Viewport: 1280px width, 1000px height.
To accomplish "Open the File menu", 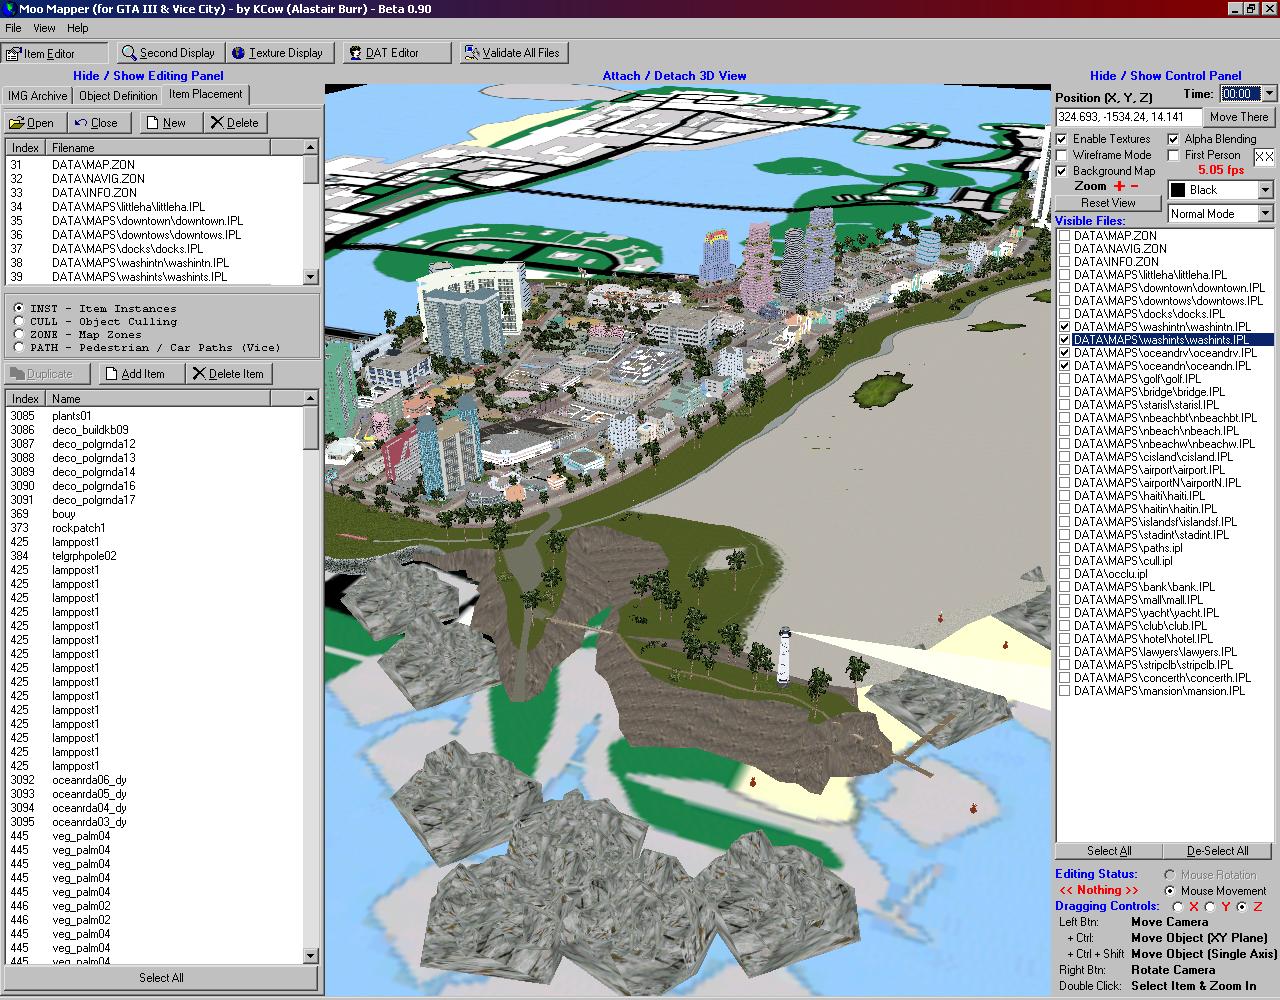I will (13, 28).
